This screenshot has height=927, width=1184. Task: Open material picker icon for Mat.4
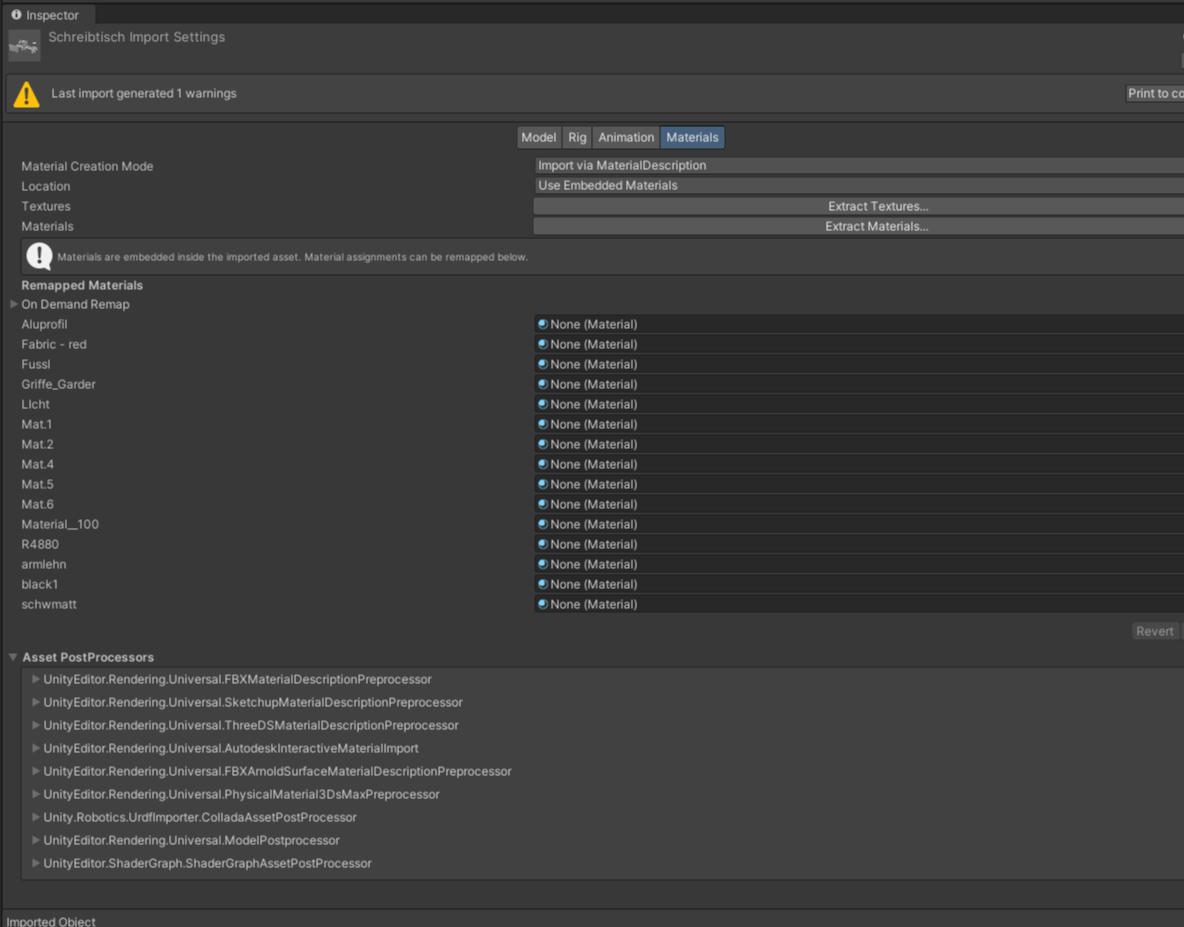pyautogui.click(x=542, y=464)
